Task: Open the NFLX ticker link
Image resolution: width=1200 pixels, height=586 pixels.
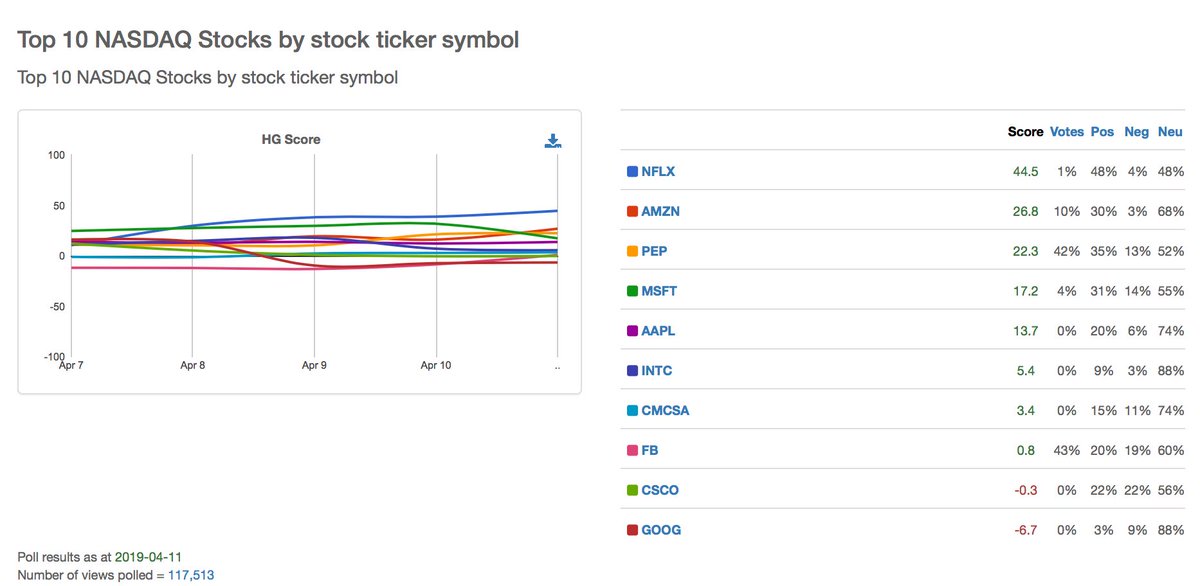Action: pos(658,172)
